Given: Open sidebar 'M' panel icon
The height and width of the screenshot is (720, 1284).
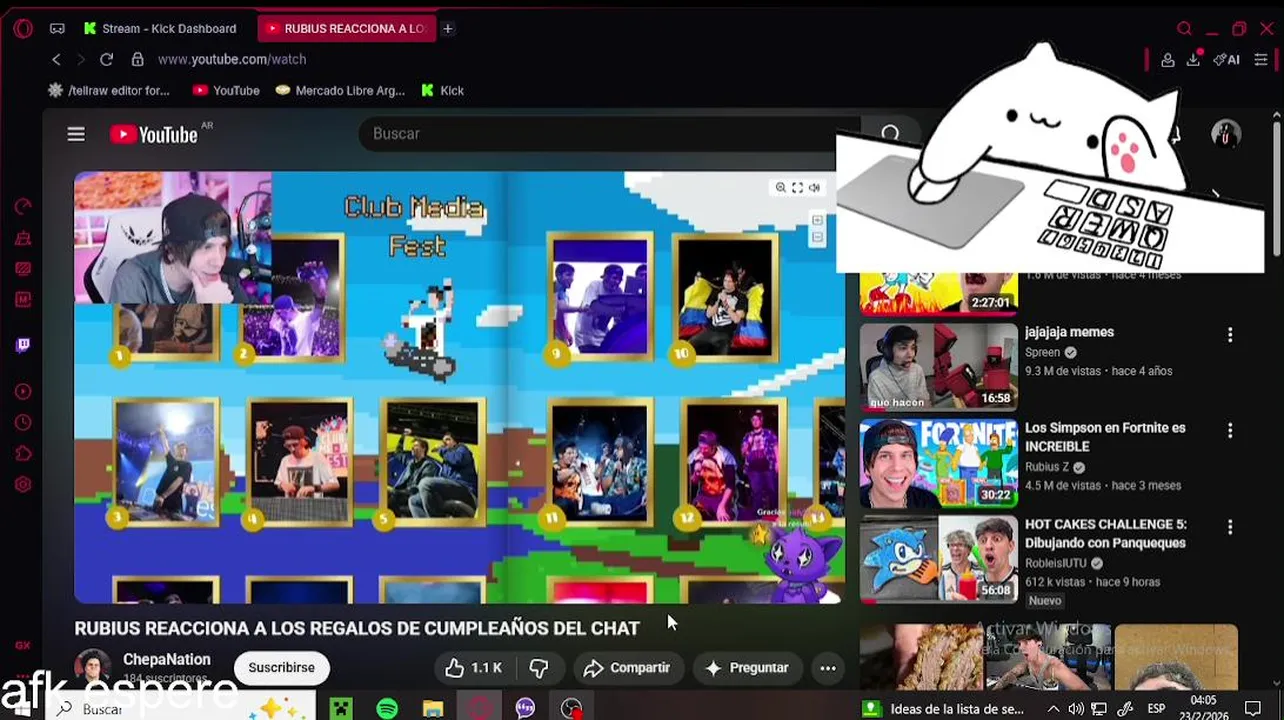Looking at the screenshot, I should [x=23, y=299].
